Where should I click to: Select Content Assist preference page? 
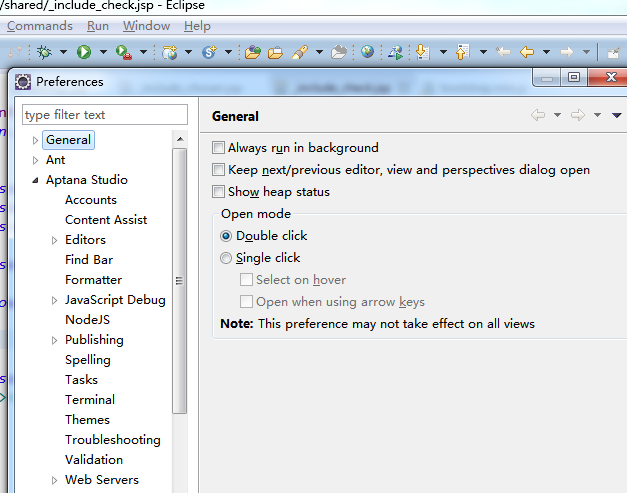[106, 220]
